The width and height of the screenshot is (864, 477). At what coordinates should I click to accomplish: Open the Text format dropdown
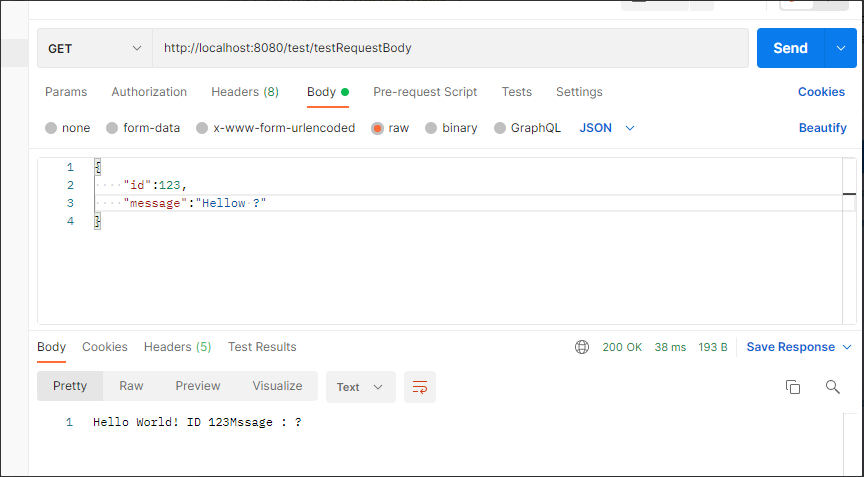coord(360,387)
